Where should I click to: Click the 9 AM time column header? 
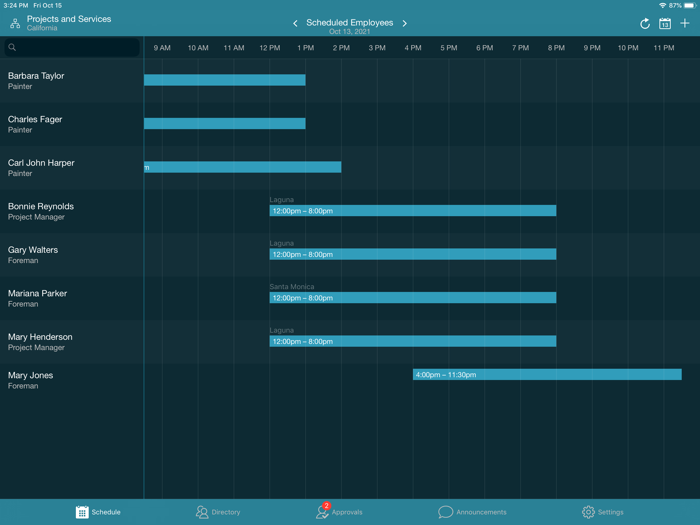click(x=162, y=48)
